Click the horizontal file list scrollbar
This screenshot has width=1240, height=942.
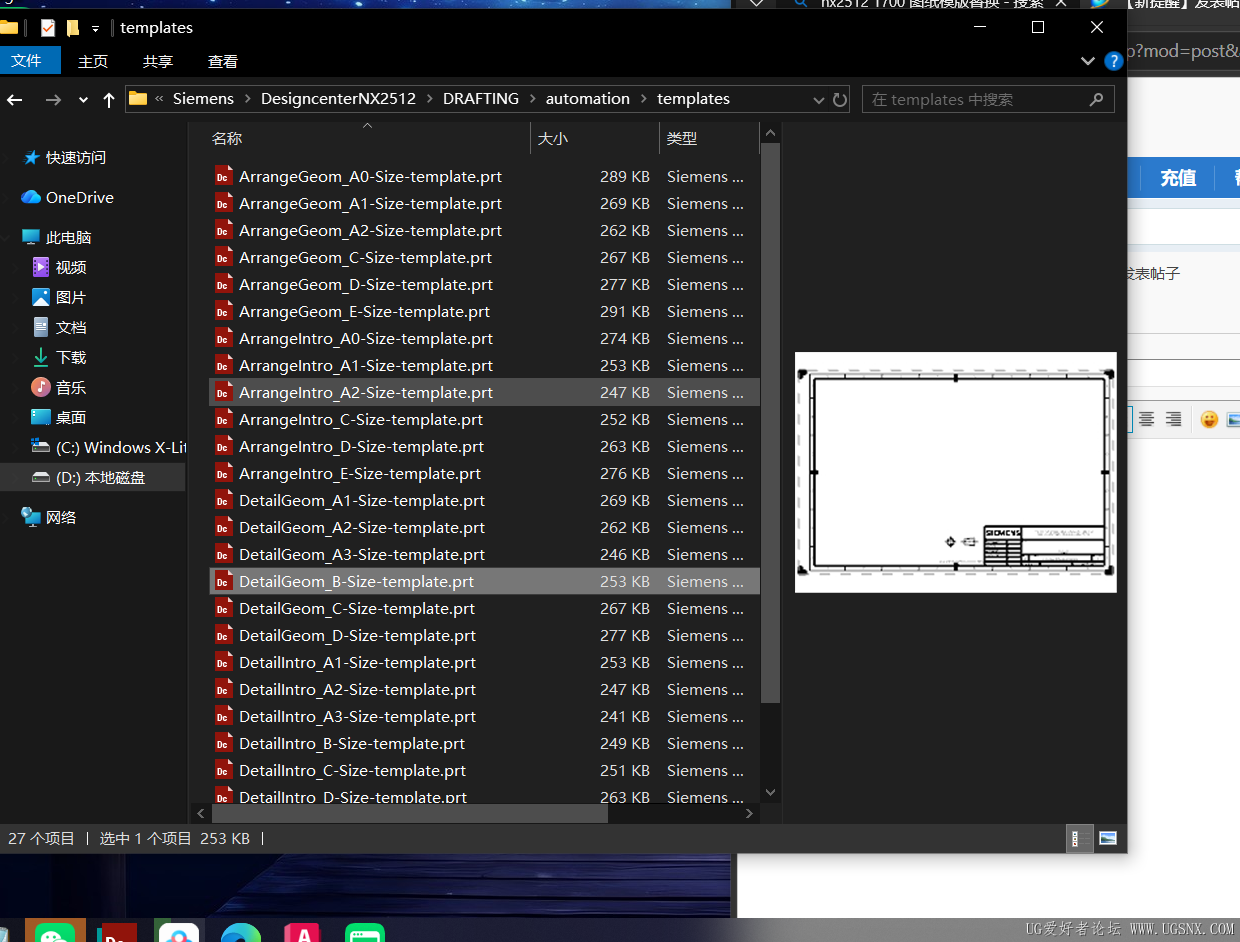click(x=408, y=814)
